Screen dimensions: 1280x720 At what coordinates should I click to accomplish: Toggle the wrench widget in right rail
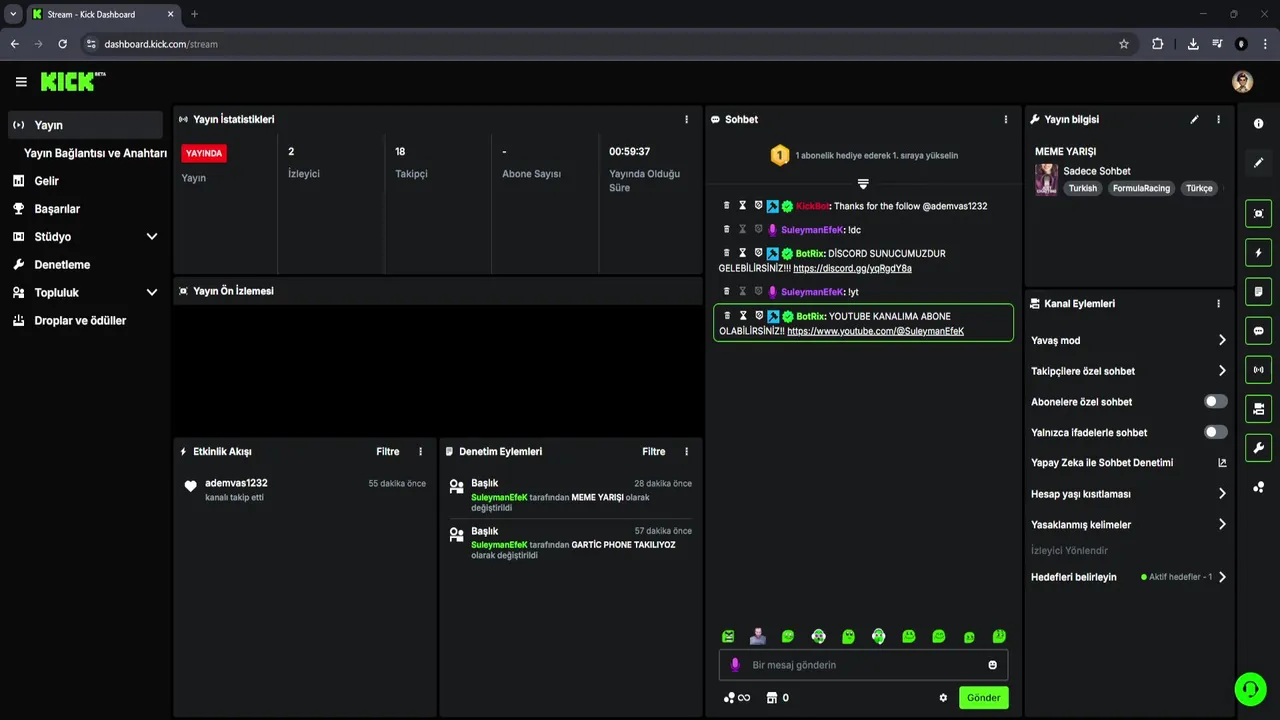tap(1258, 448)
